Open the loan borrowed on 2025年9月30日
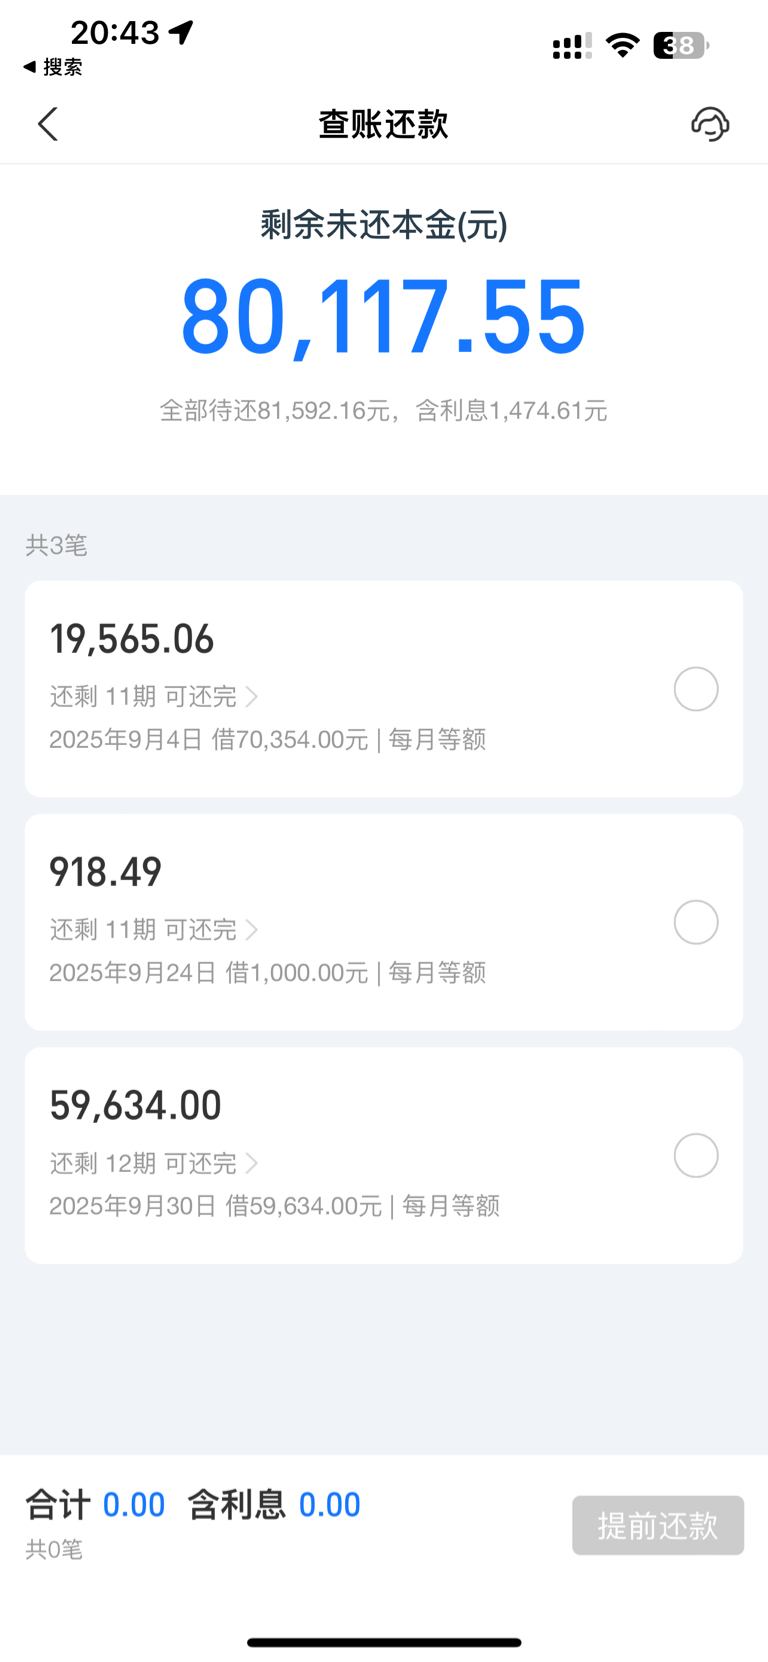 pos(274,1206)
